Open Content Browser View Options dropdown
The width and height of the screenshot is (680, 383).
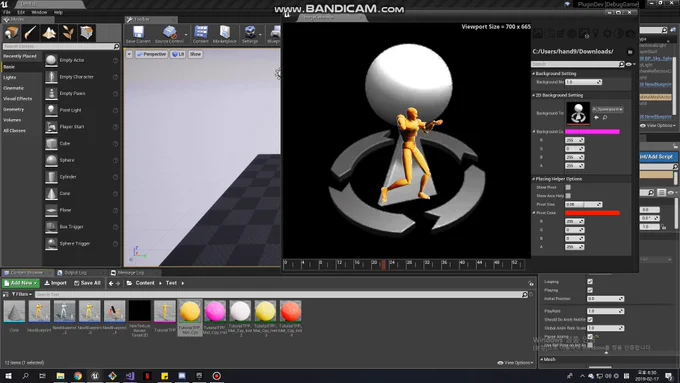[516, 363]
